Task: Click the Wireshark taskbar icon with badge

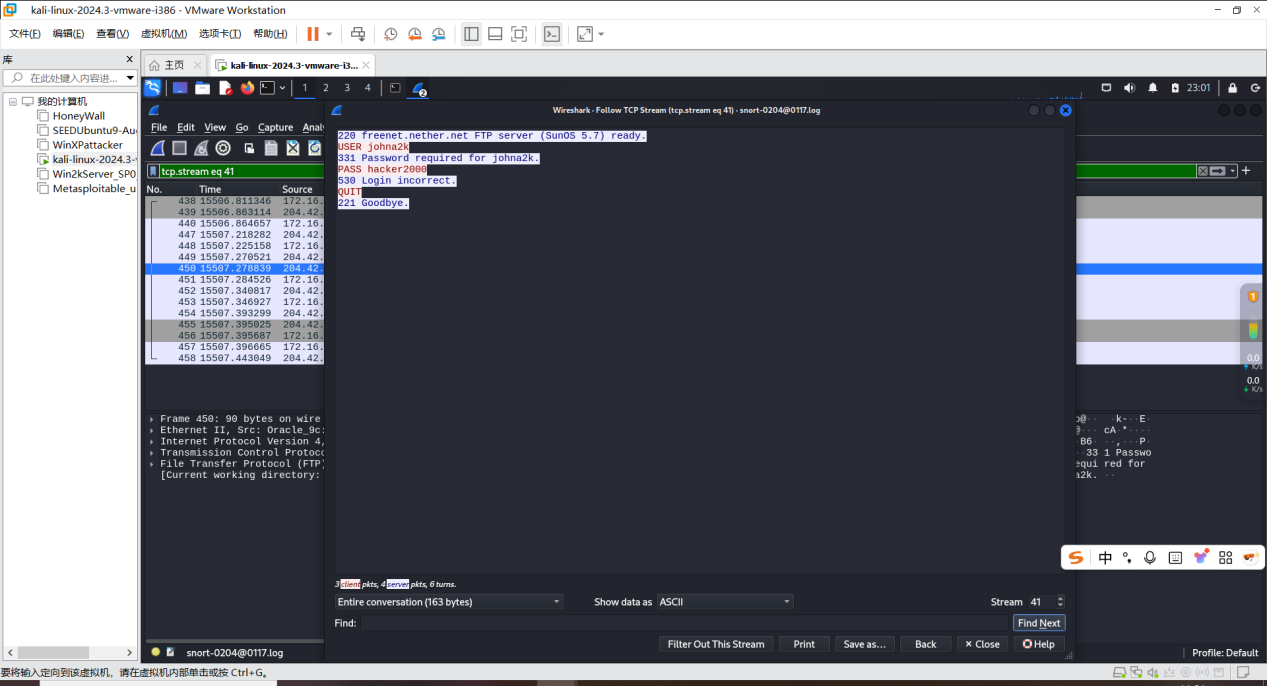Action: [x=418, y=88]
